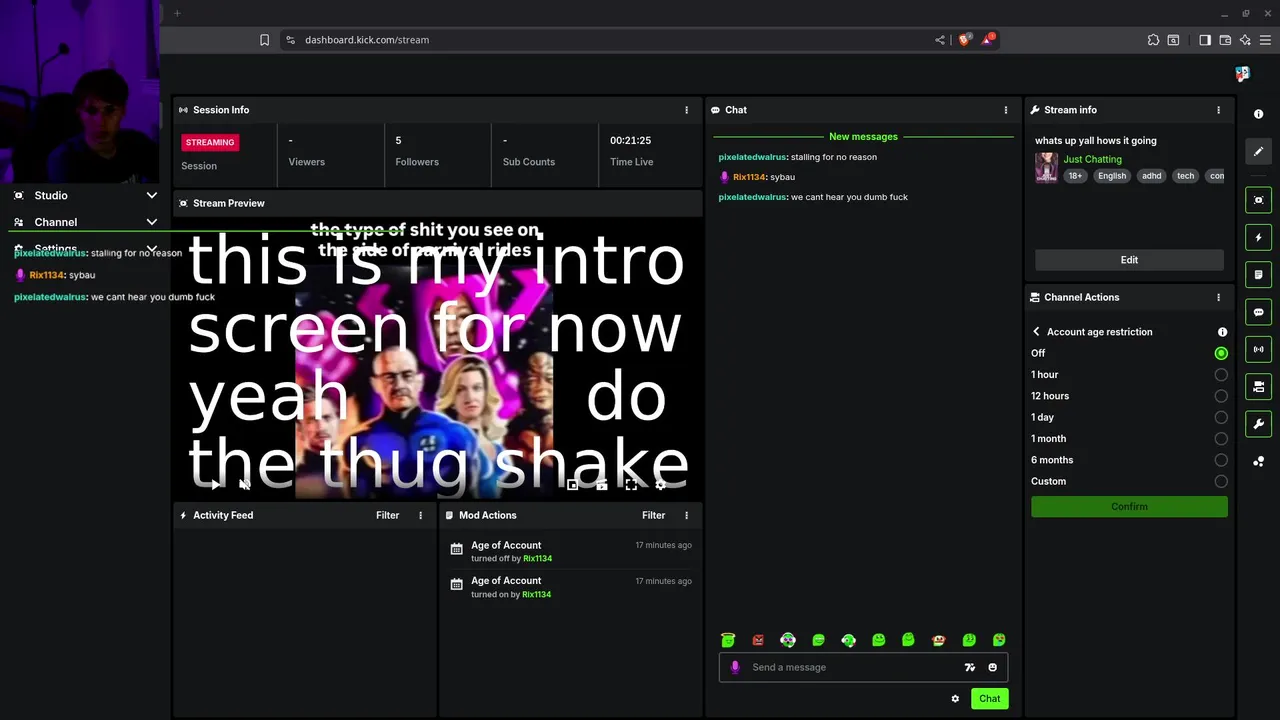
Task: Open chat settings gear icon
Action: (x=955, y=699)
